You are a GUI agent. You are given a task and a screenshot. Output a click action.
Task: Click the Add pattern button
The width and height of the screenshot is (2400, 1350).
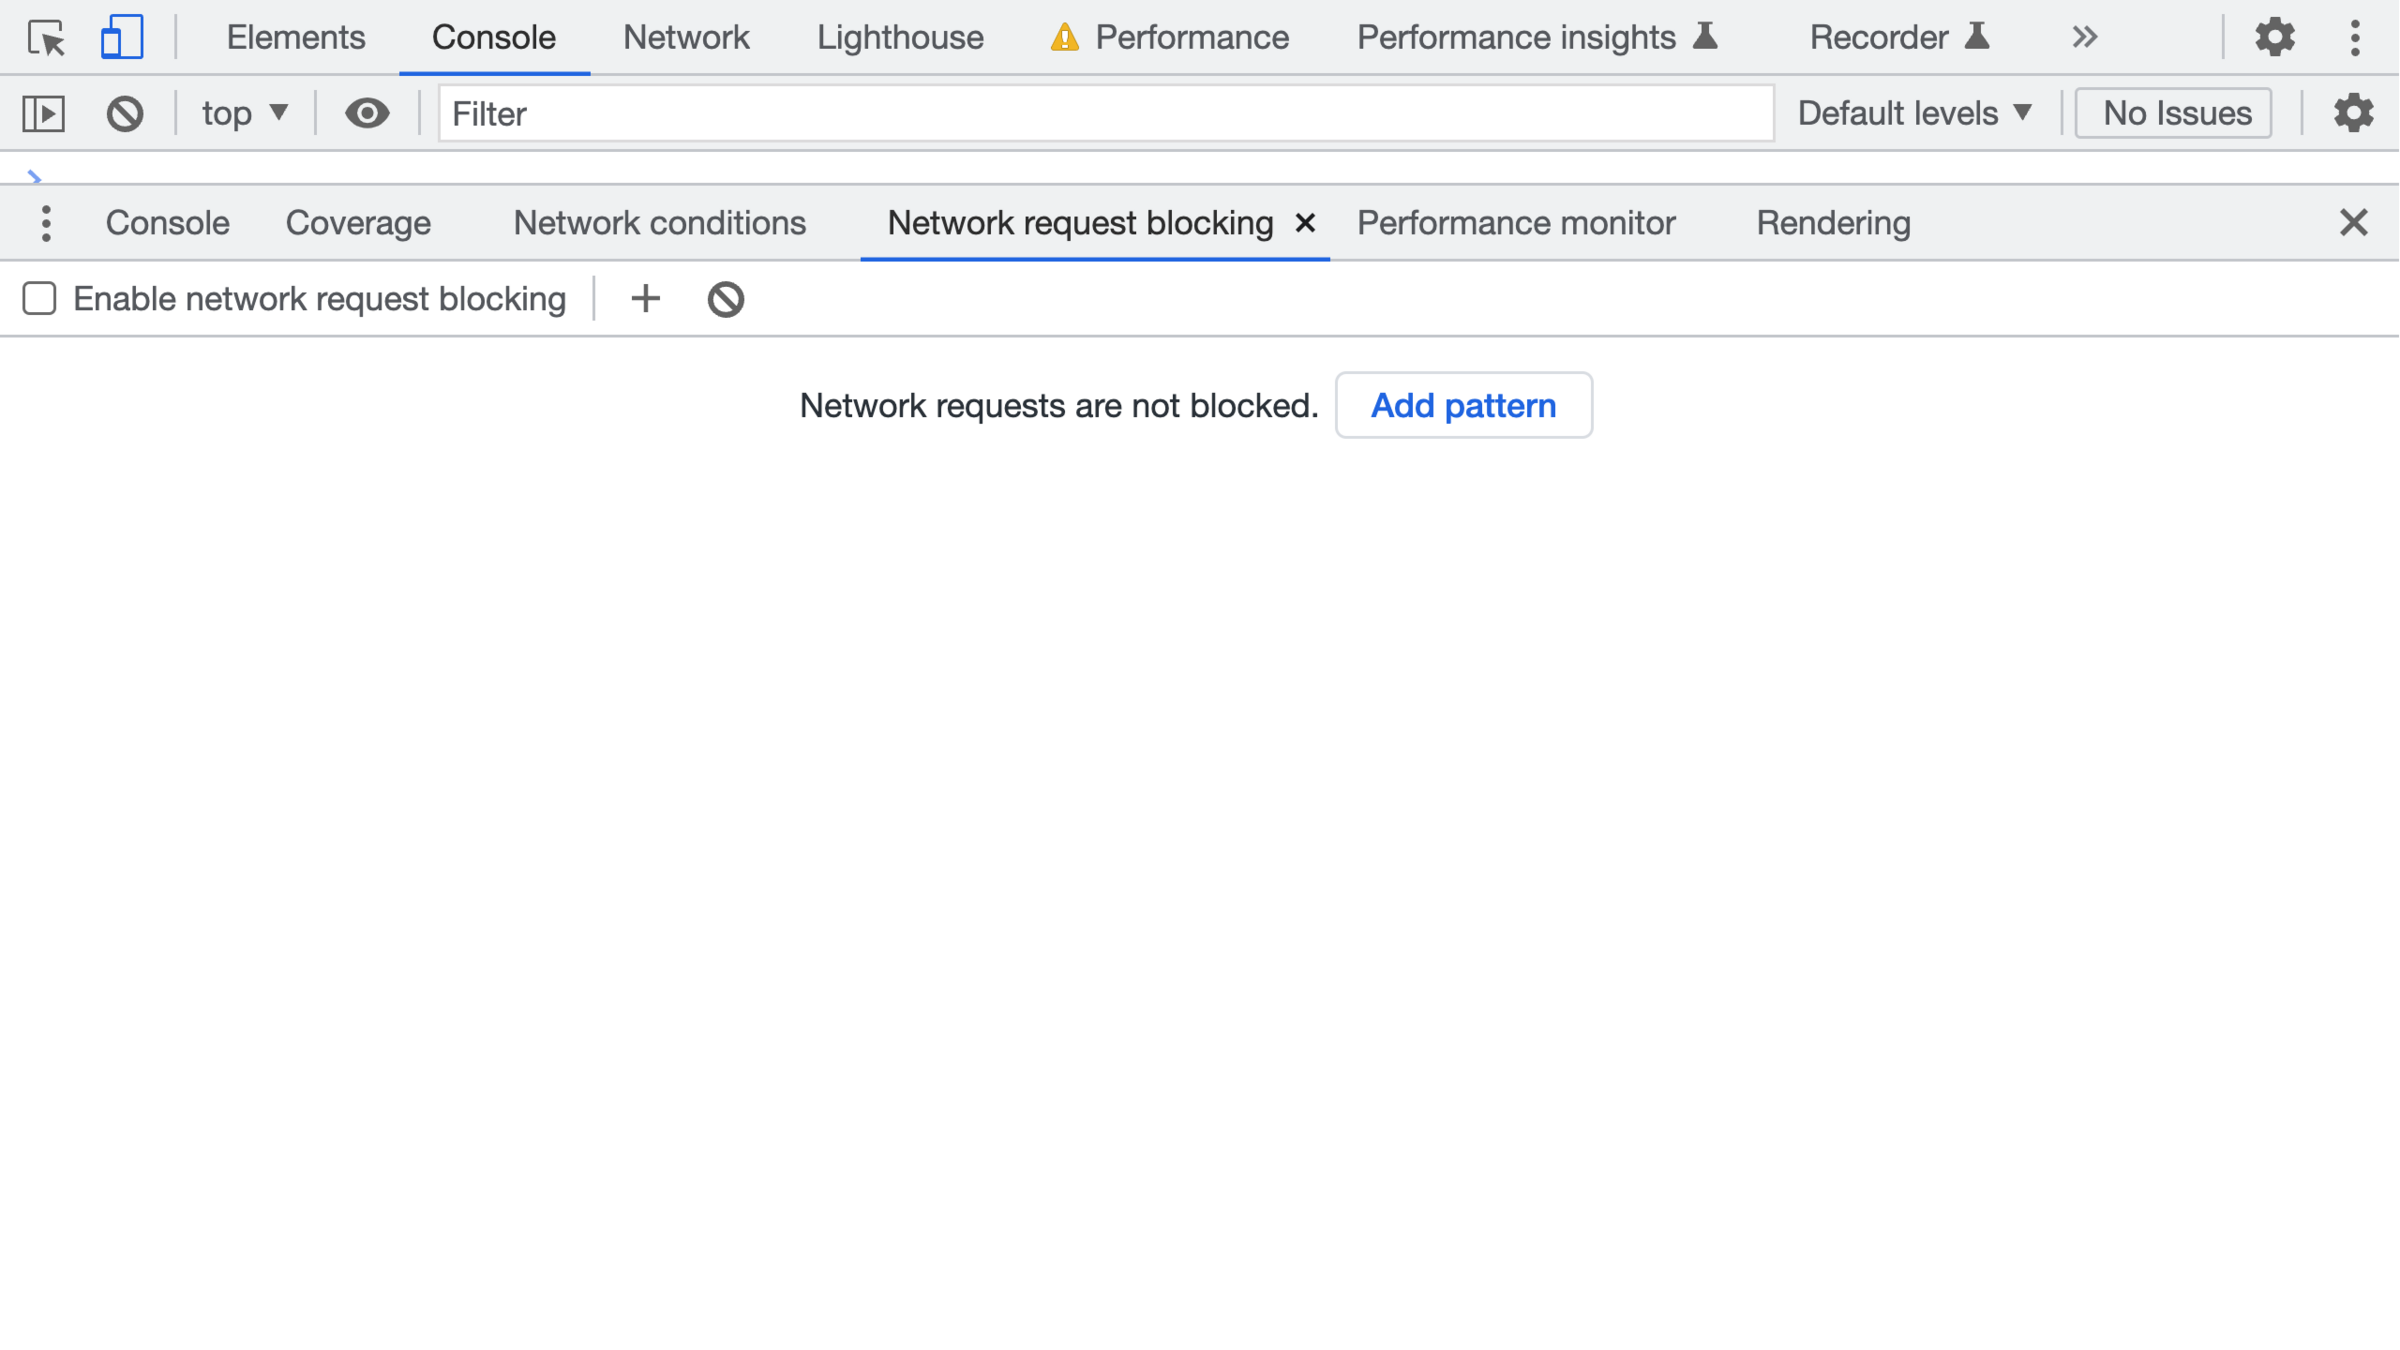click(x=1463, y=405)
